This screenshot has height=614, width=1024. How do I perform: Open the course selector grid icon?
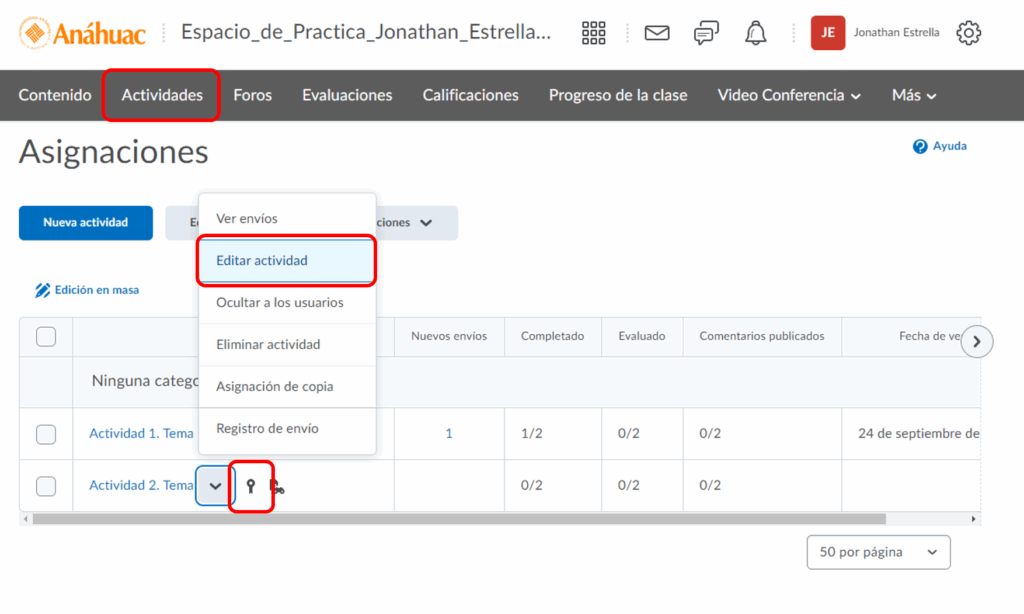[593, 33]
